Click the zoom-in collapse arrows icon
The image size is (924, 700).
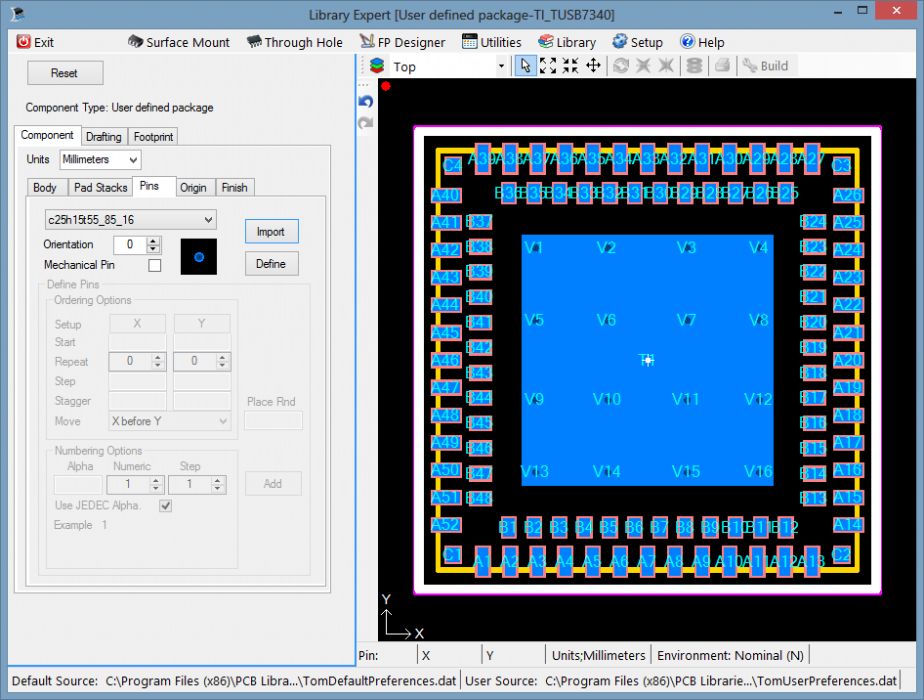pos(570,66)
